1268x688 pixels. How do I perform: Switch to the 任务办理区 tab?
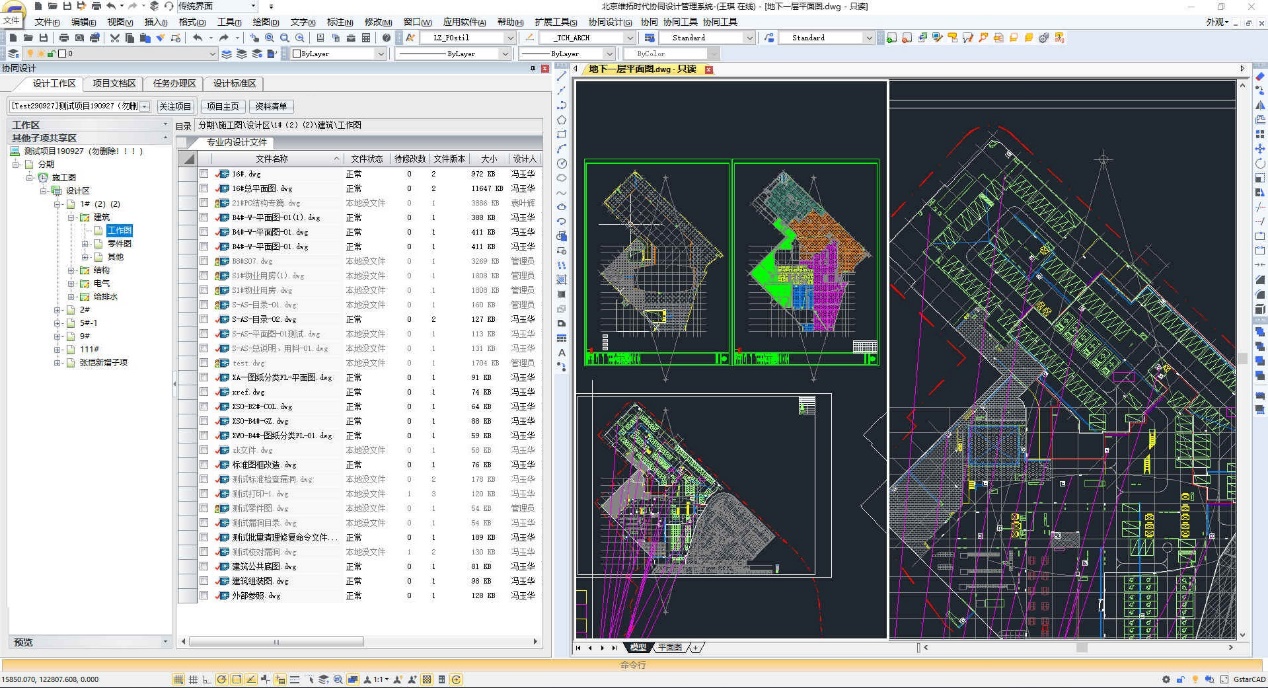174,84
